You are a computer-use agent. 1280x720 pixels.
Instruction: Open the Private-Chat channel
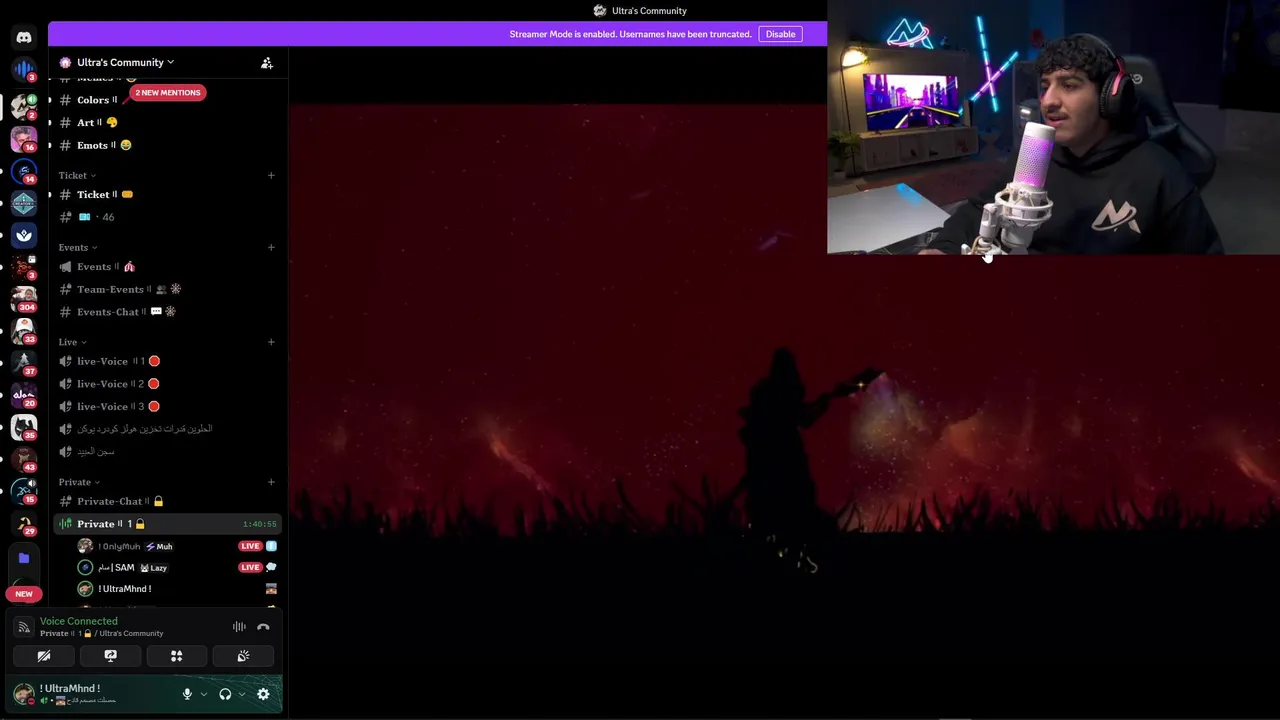[167, 501]
